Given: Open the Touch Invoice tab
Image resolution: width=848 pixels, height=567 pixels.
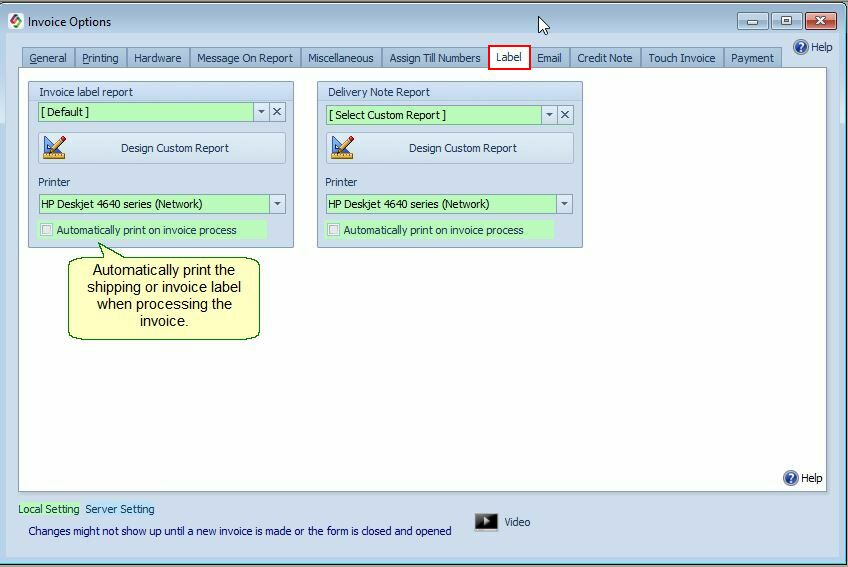Looking at the screenshot, I should 681,58.
